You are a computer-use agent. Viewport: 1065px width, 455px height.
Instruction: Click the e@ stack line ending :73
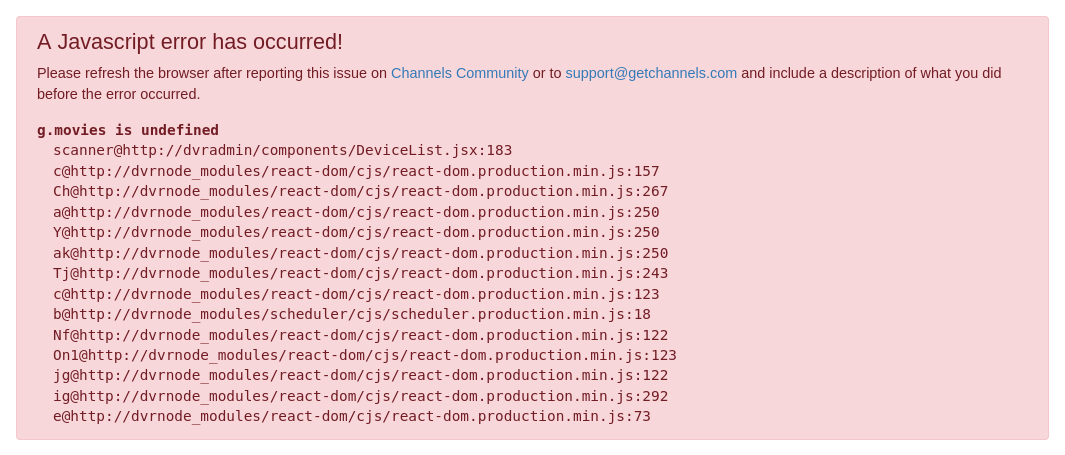tap(352, 416)
